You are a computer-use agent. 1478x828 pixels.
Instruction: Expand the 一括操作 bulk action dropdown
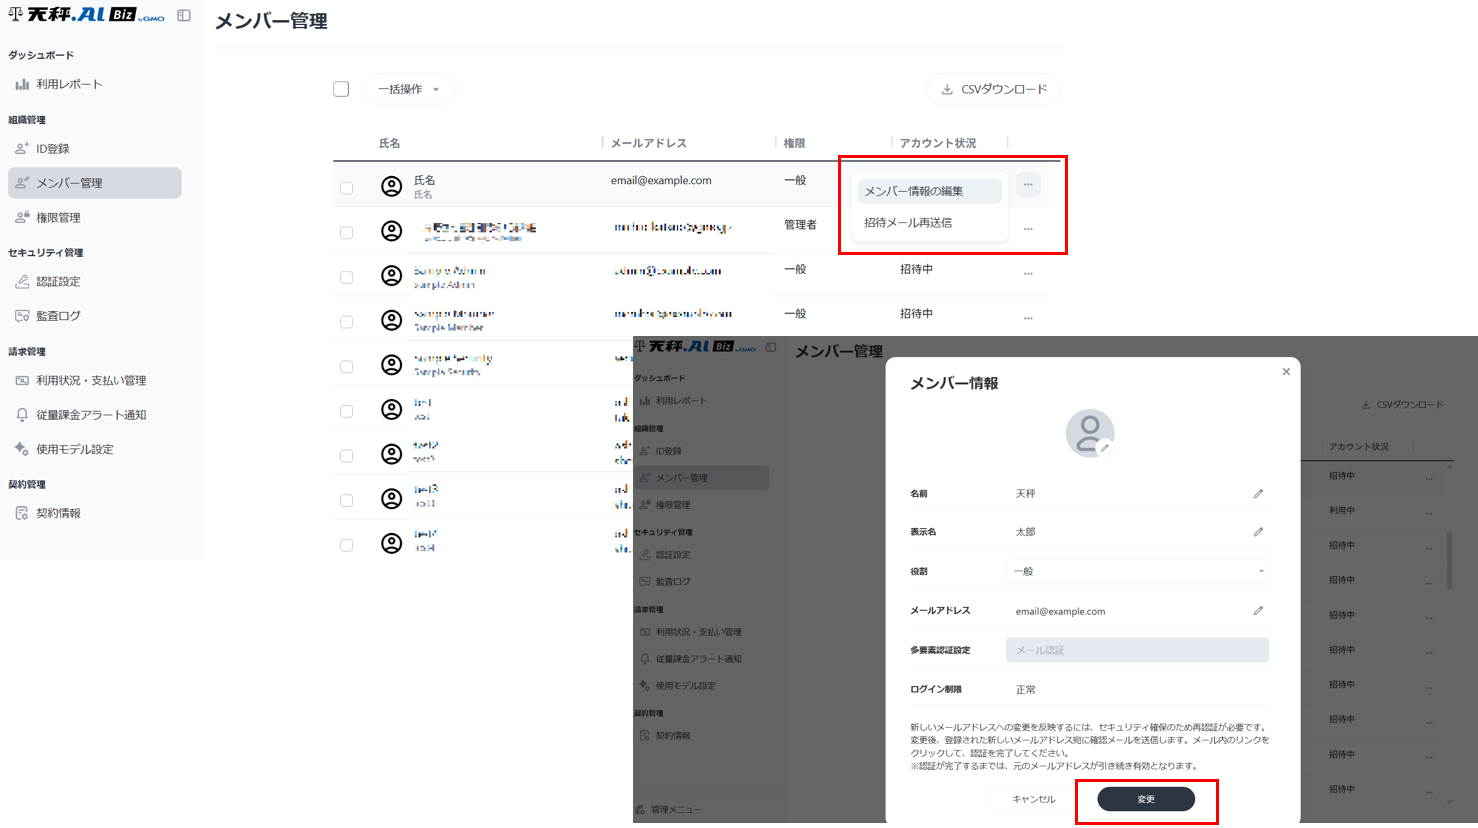(x=409, y=90)
